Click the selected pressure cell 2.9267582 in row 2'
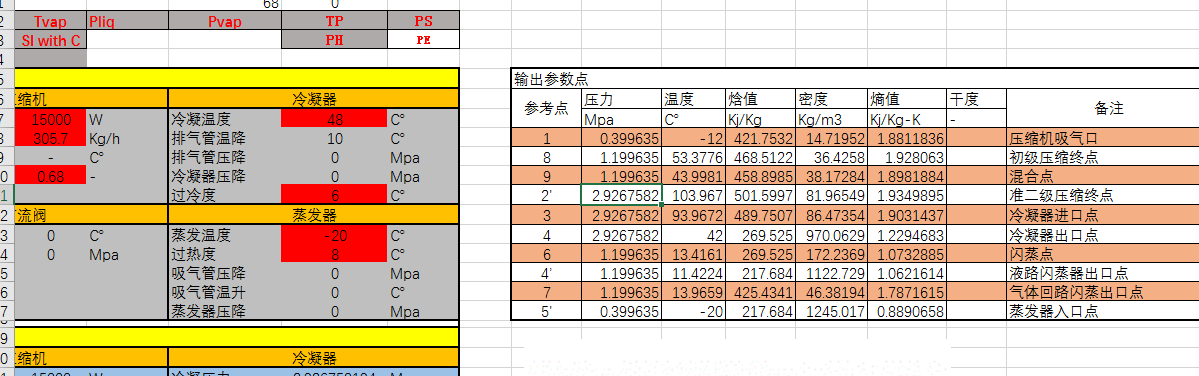Image resolution: width=1199 pixels, height=376 pixels. tap(622, 195)
